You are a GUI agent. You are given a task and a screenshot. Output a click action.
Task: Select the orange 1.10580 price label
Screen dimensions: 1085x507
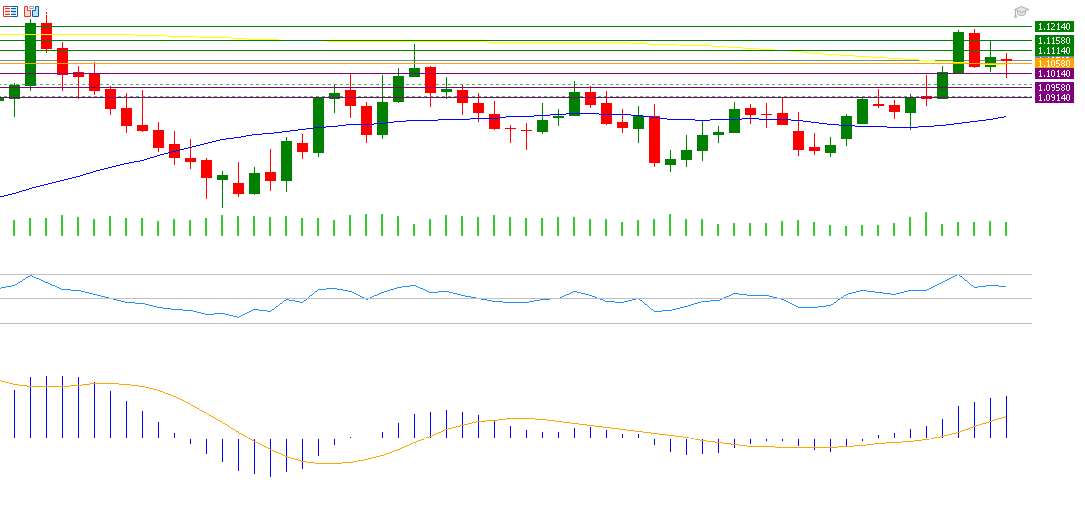point(1054,63)
